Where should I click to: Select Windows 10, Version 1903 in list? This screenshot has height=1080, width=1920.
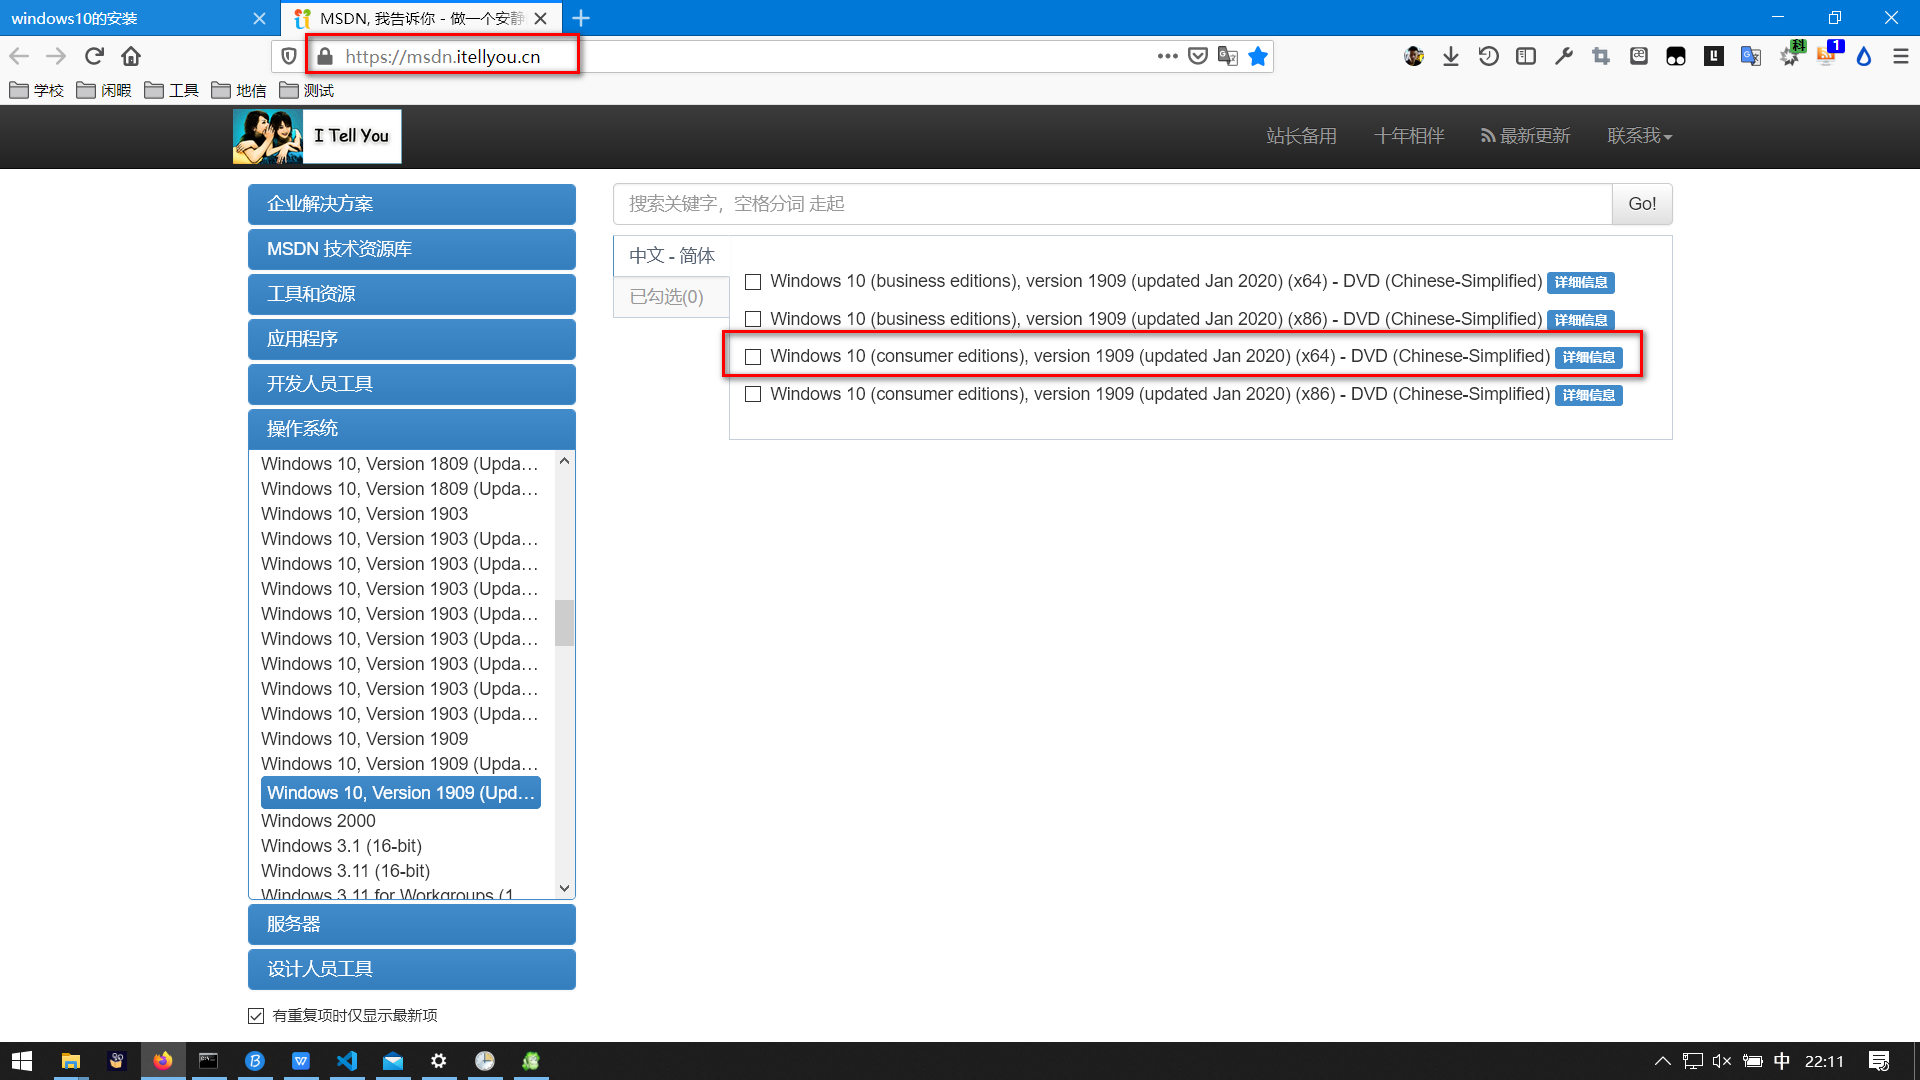pos(364,514)
